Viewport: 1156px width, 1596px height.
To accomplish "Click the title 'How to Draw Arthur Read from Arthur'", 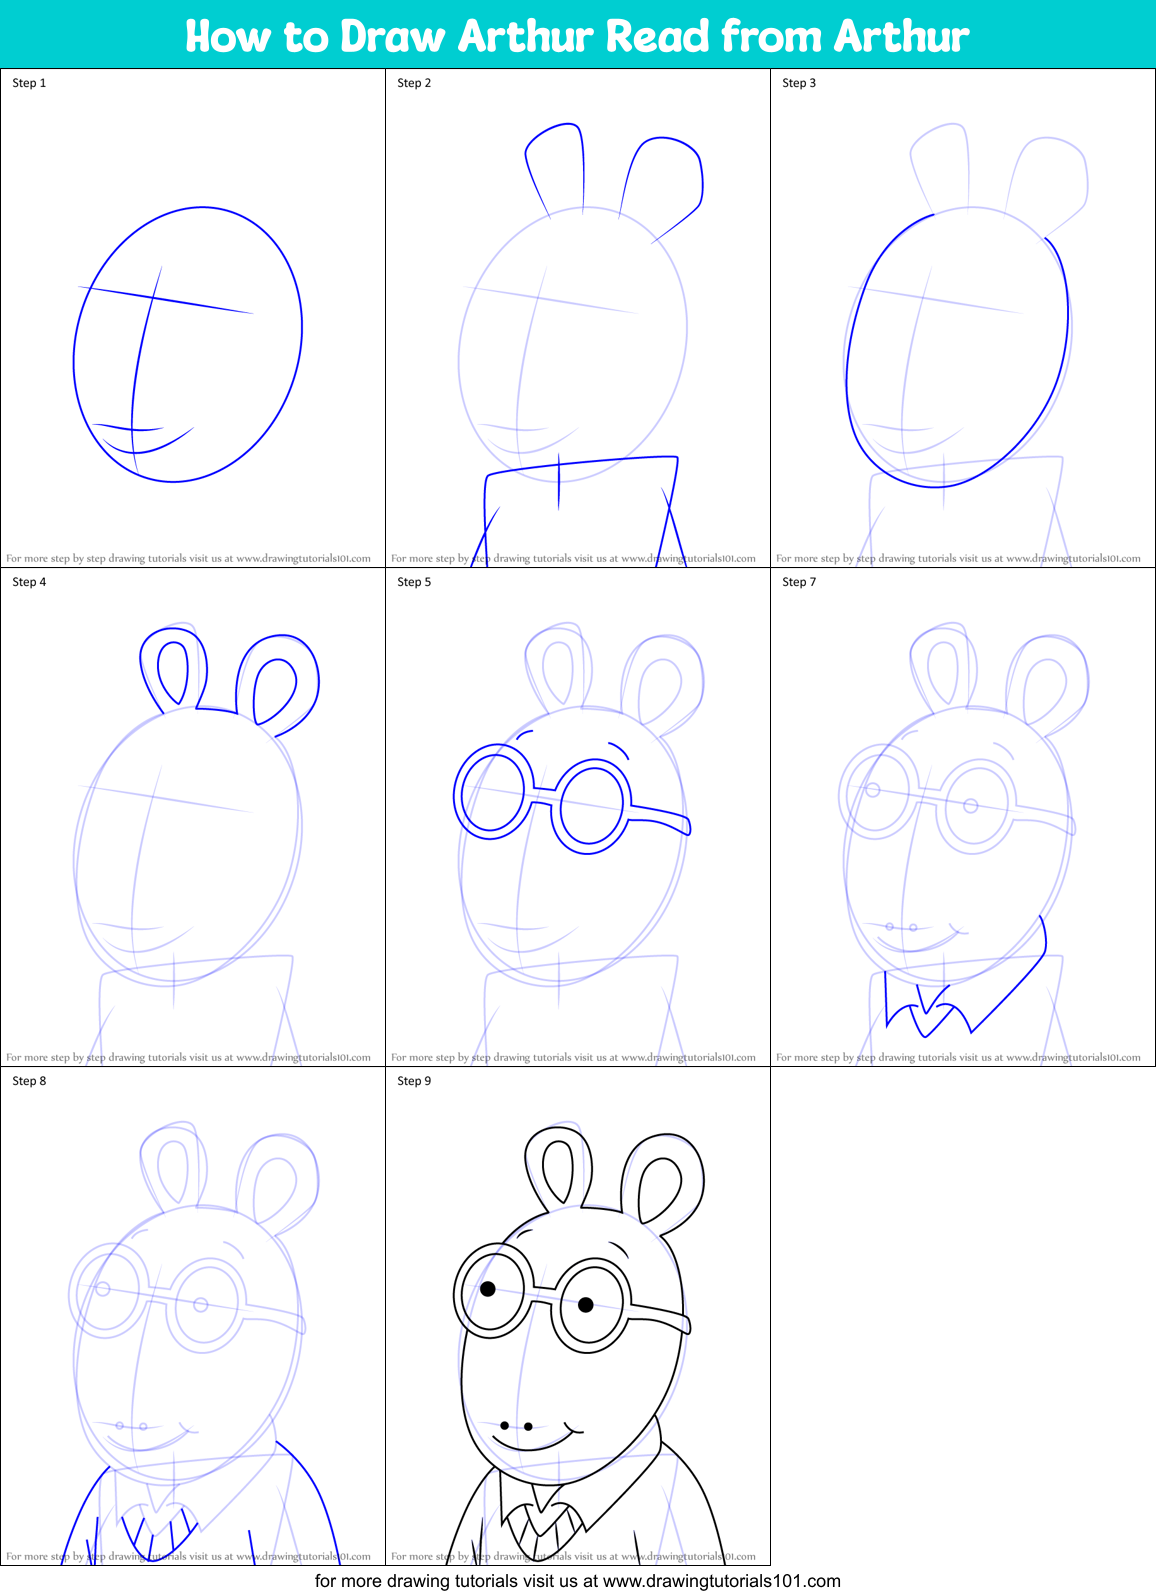I will point(577,36).
